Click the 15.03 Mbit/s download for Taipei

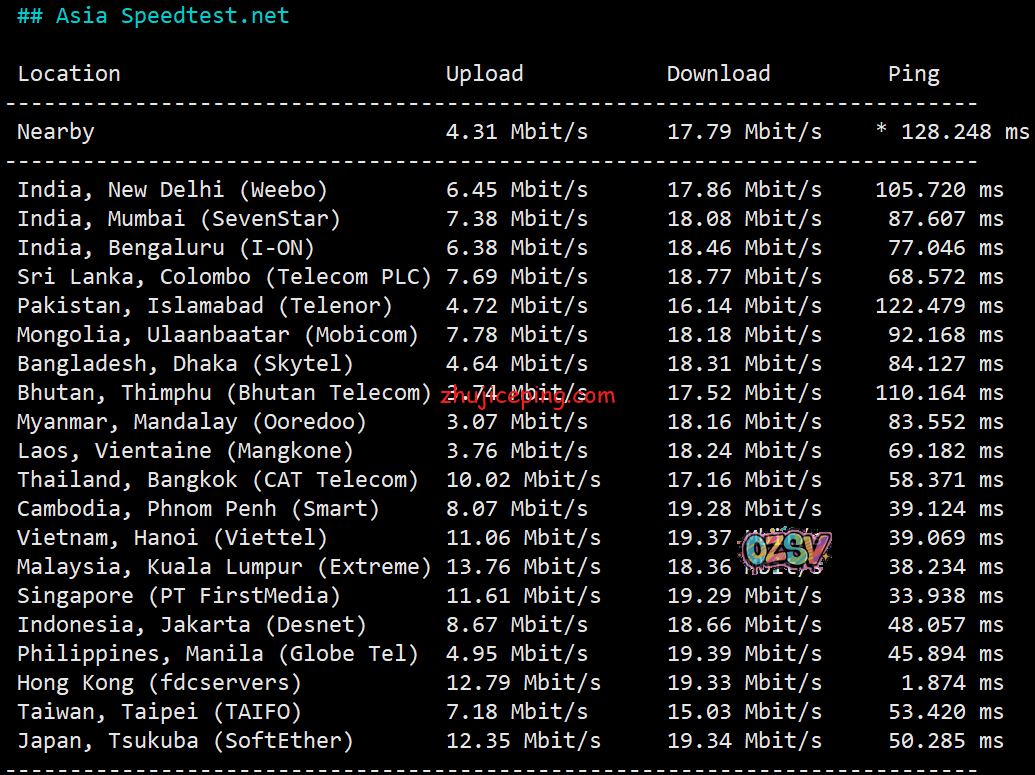(x=744, y=712)
